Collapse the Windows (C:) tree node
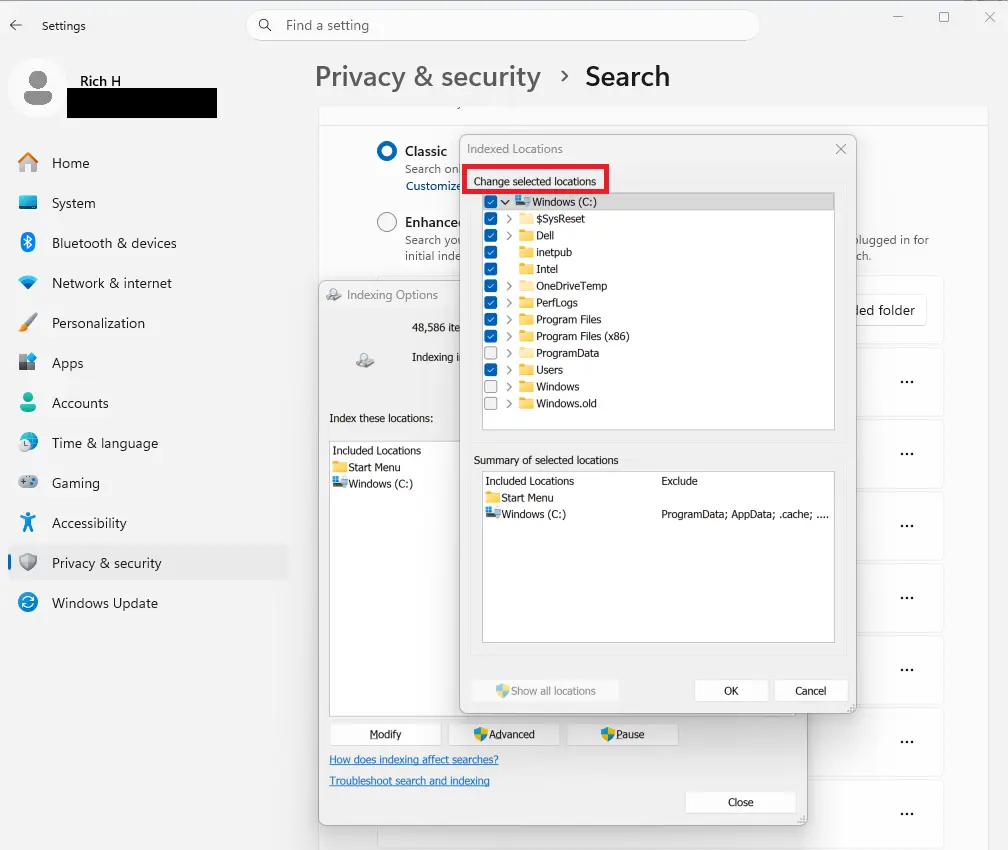This screenshot has height=850, width=1008. tap(505, 202)
